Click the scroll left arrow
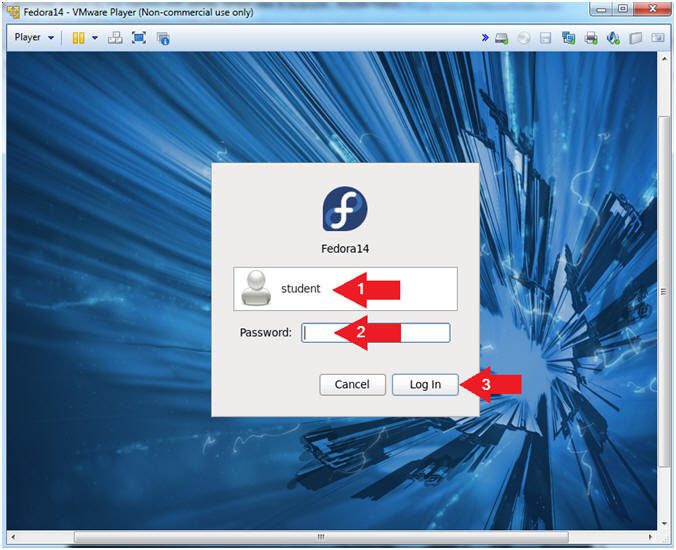This screenshot has height=550, width=676. coord(13,537)
